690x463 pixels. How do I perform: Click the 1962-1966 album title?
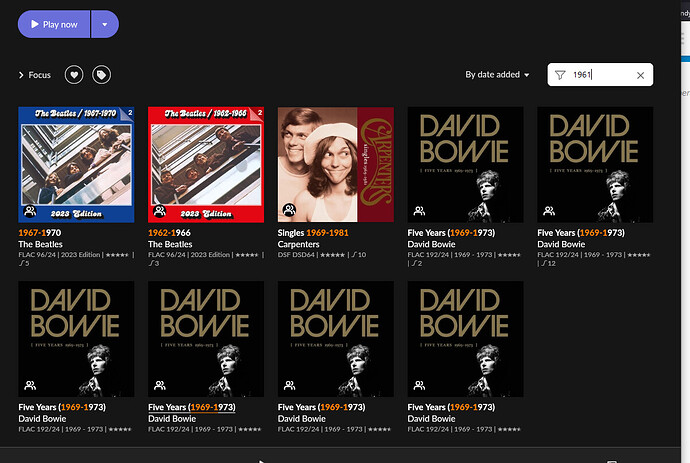click(169, 233)
